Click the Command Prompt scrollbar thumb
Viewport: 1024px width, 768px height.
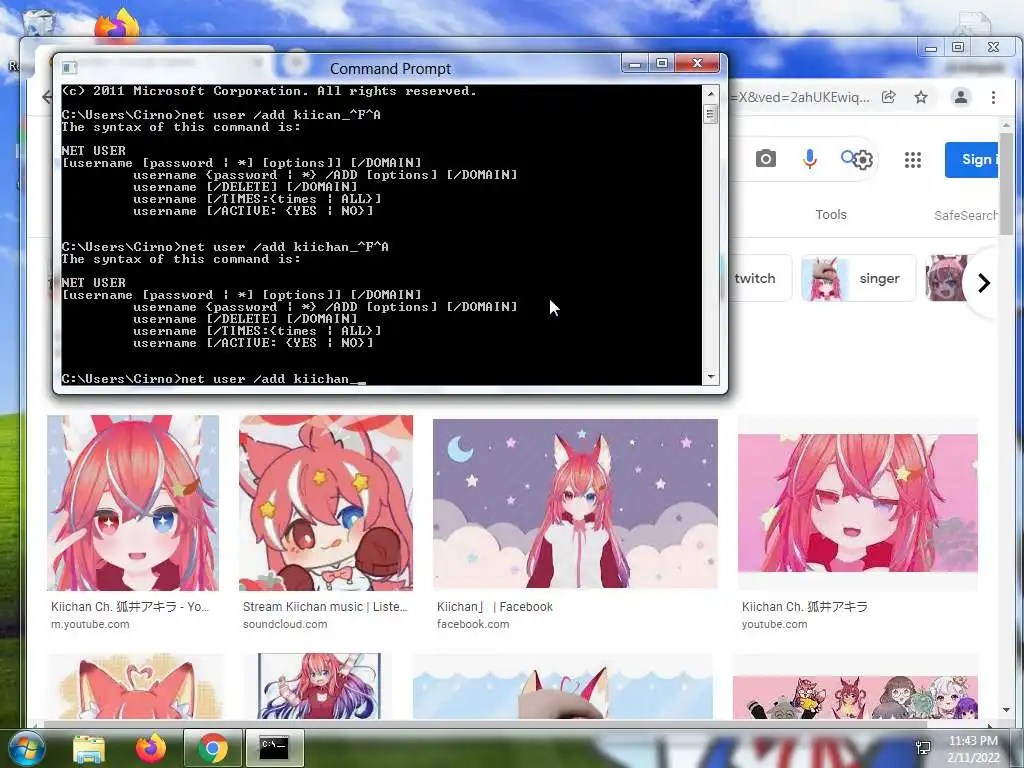point(711,114)
